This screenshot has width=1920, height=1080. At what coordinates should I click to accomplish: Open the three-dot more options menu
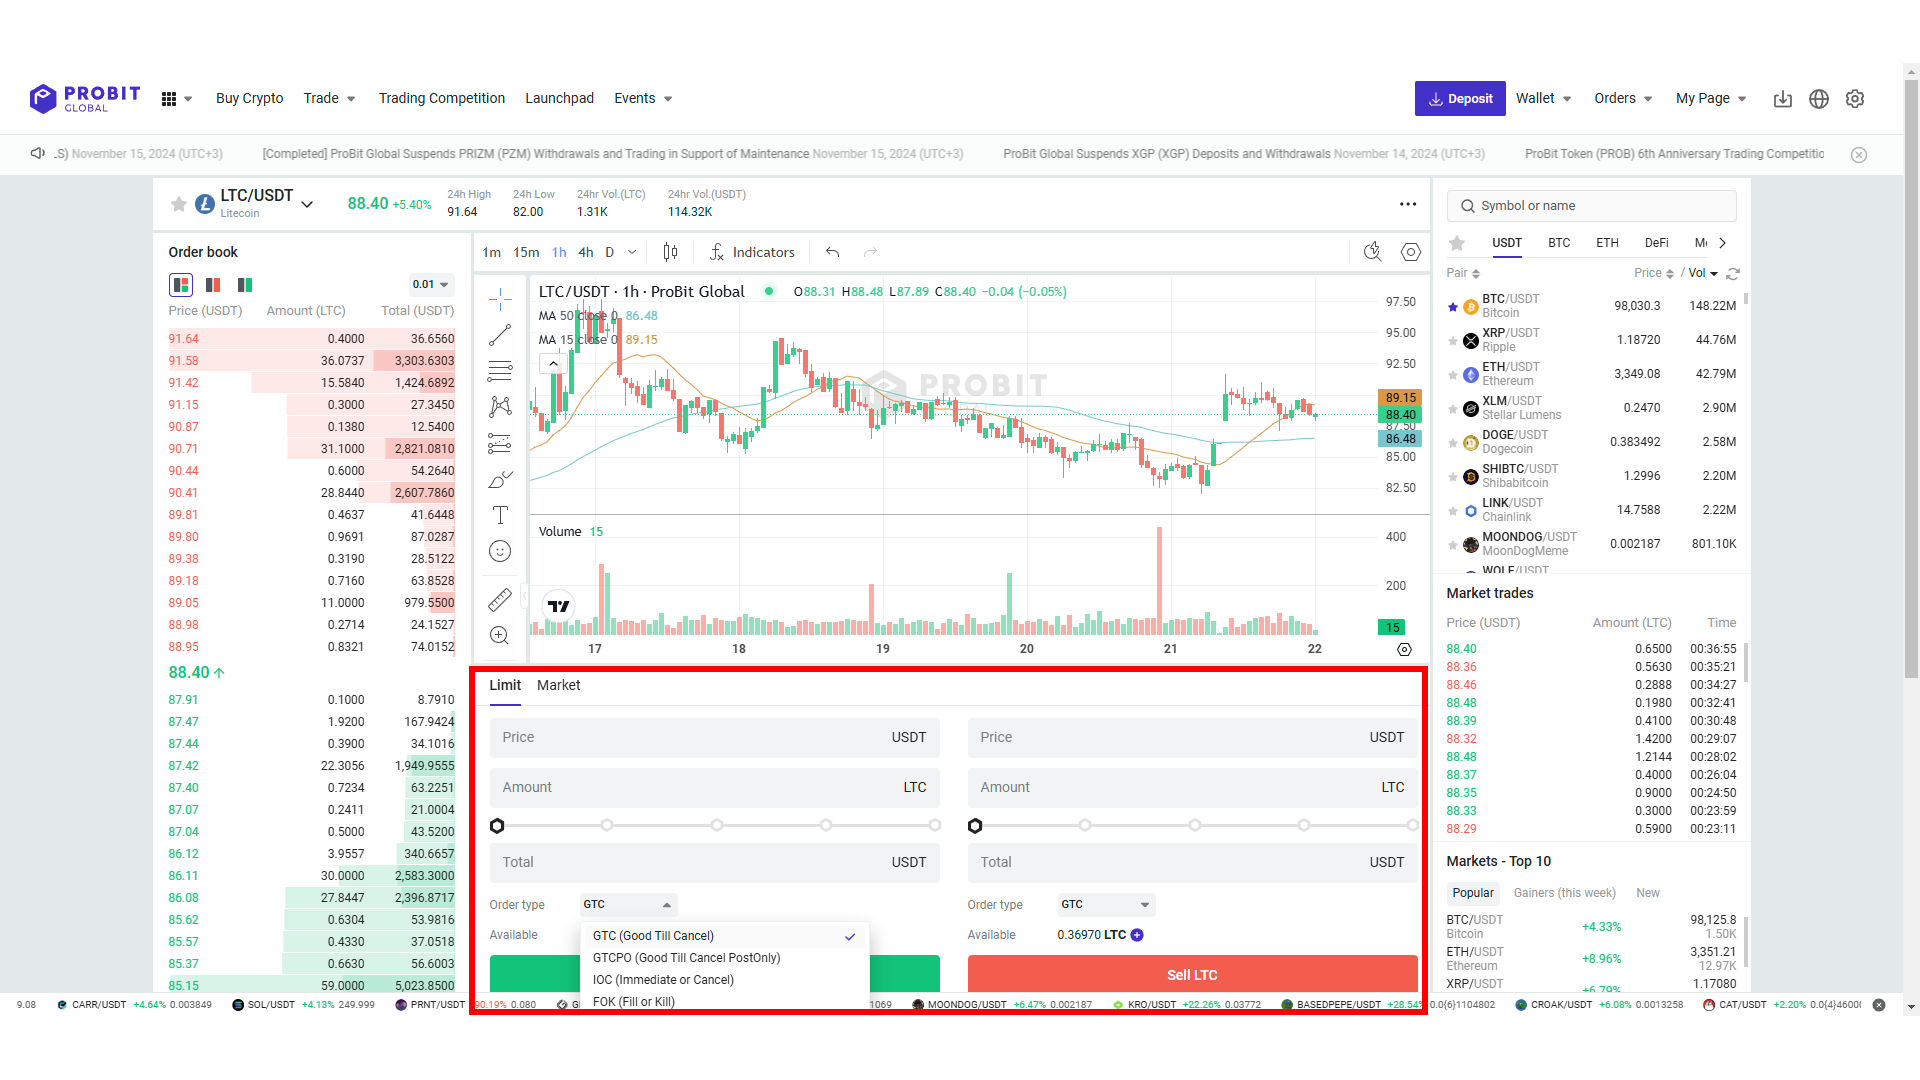(1408, 204)
